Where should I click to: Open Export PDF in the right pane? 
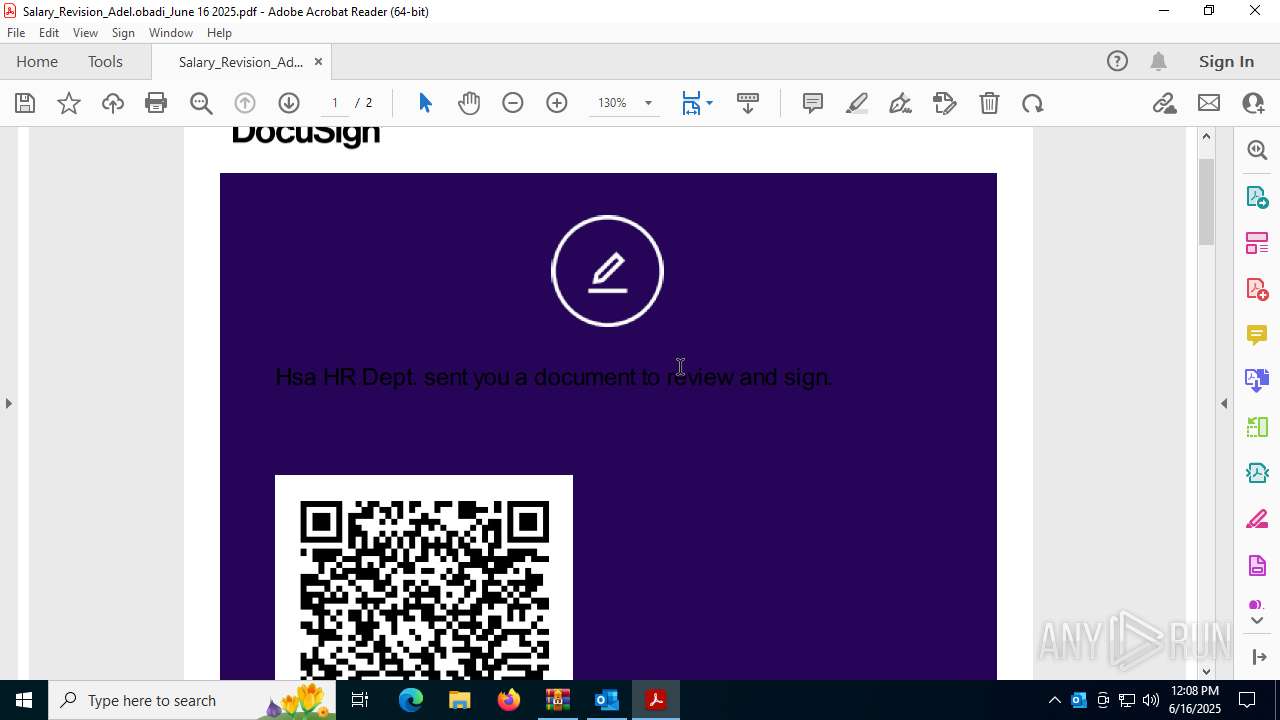1257,196
